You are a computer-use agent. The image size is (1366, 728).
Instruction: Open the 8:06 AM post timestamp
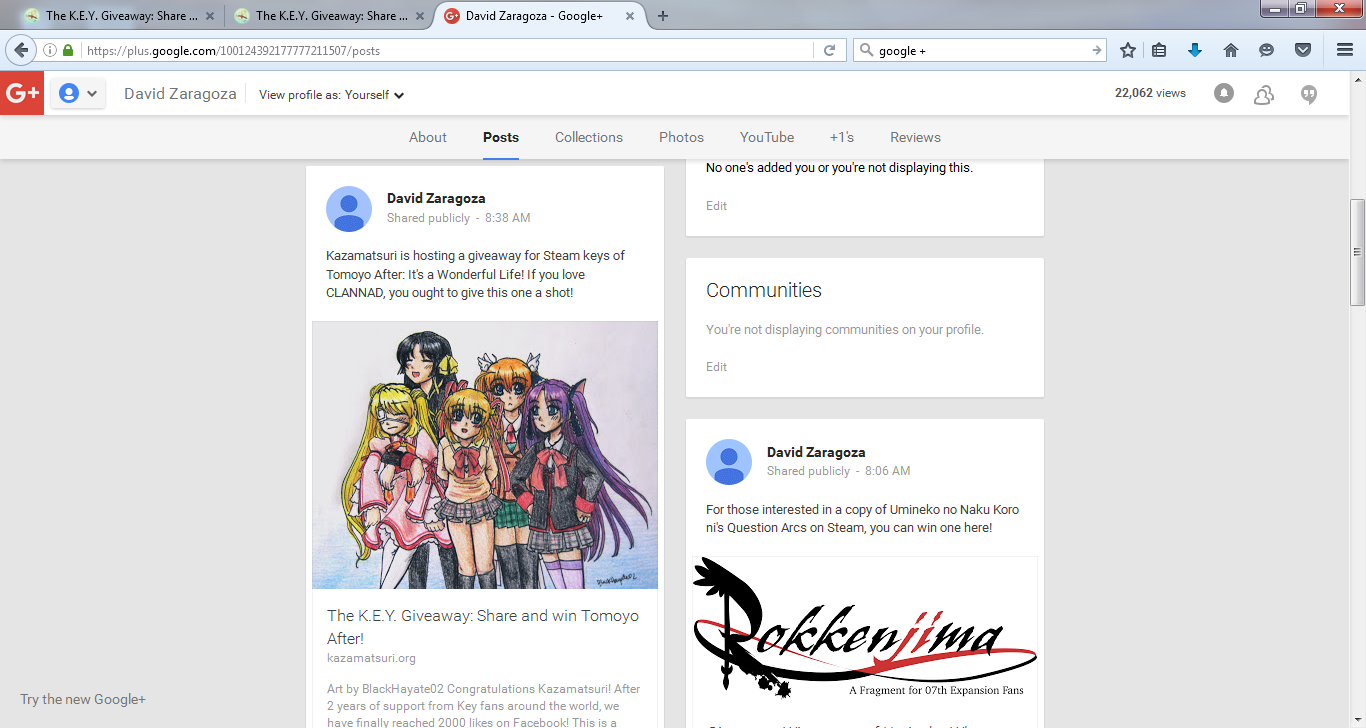888,471
